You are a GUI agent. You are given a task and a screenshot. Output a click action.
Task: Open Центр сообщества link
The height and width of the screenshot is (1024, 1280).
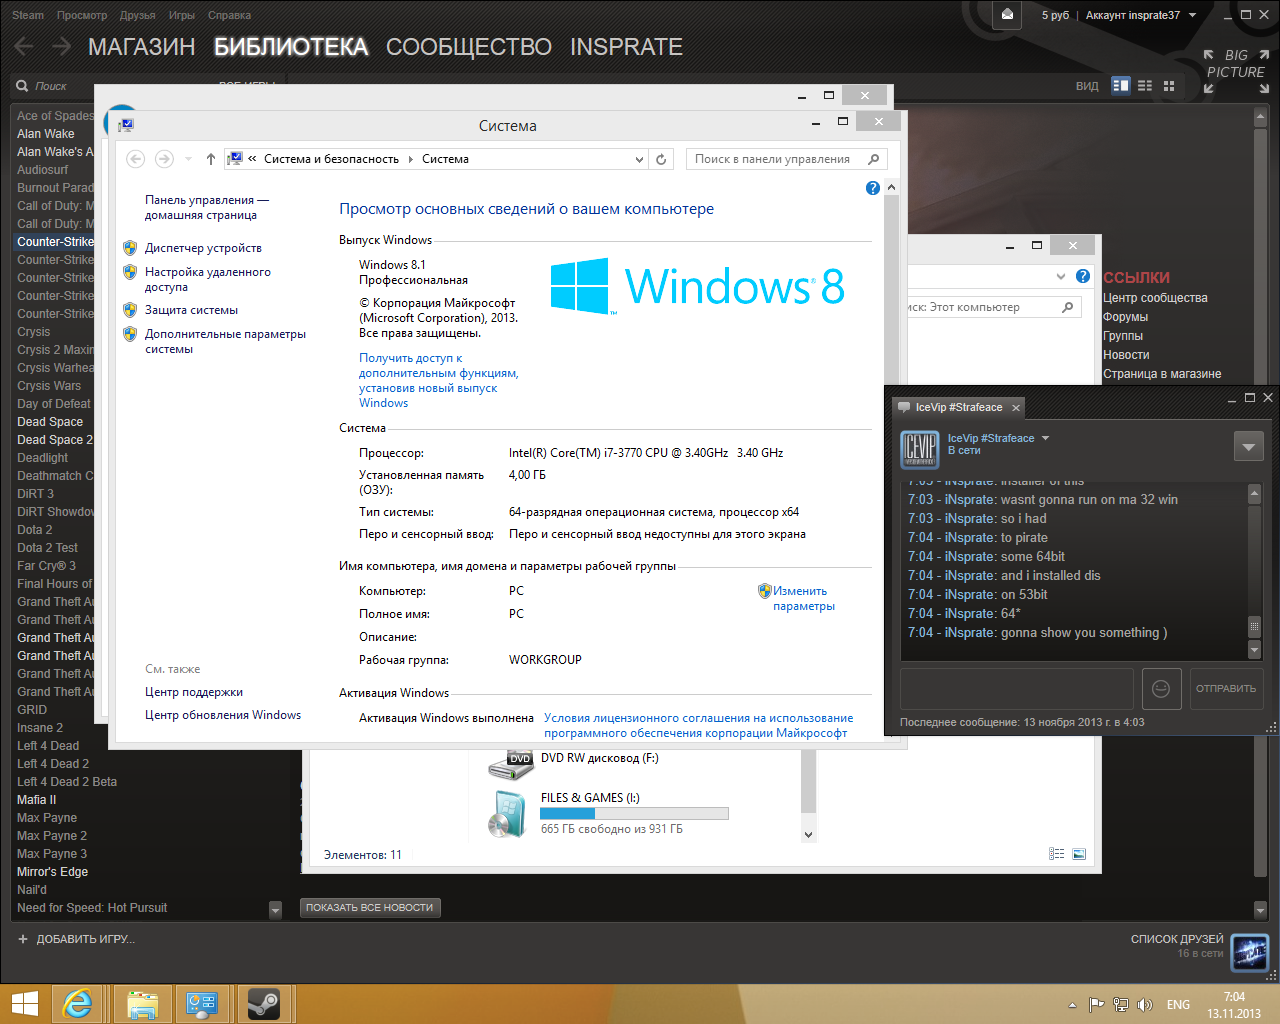point(1155,298)
